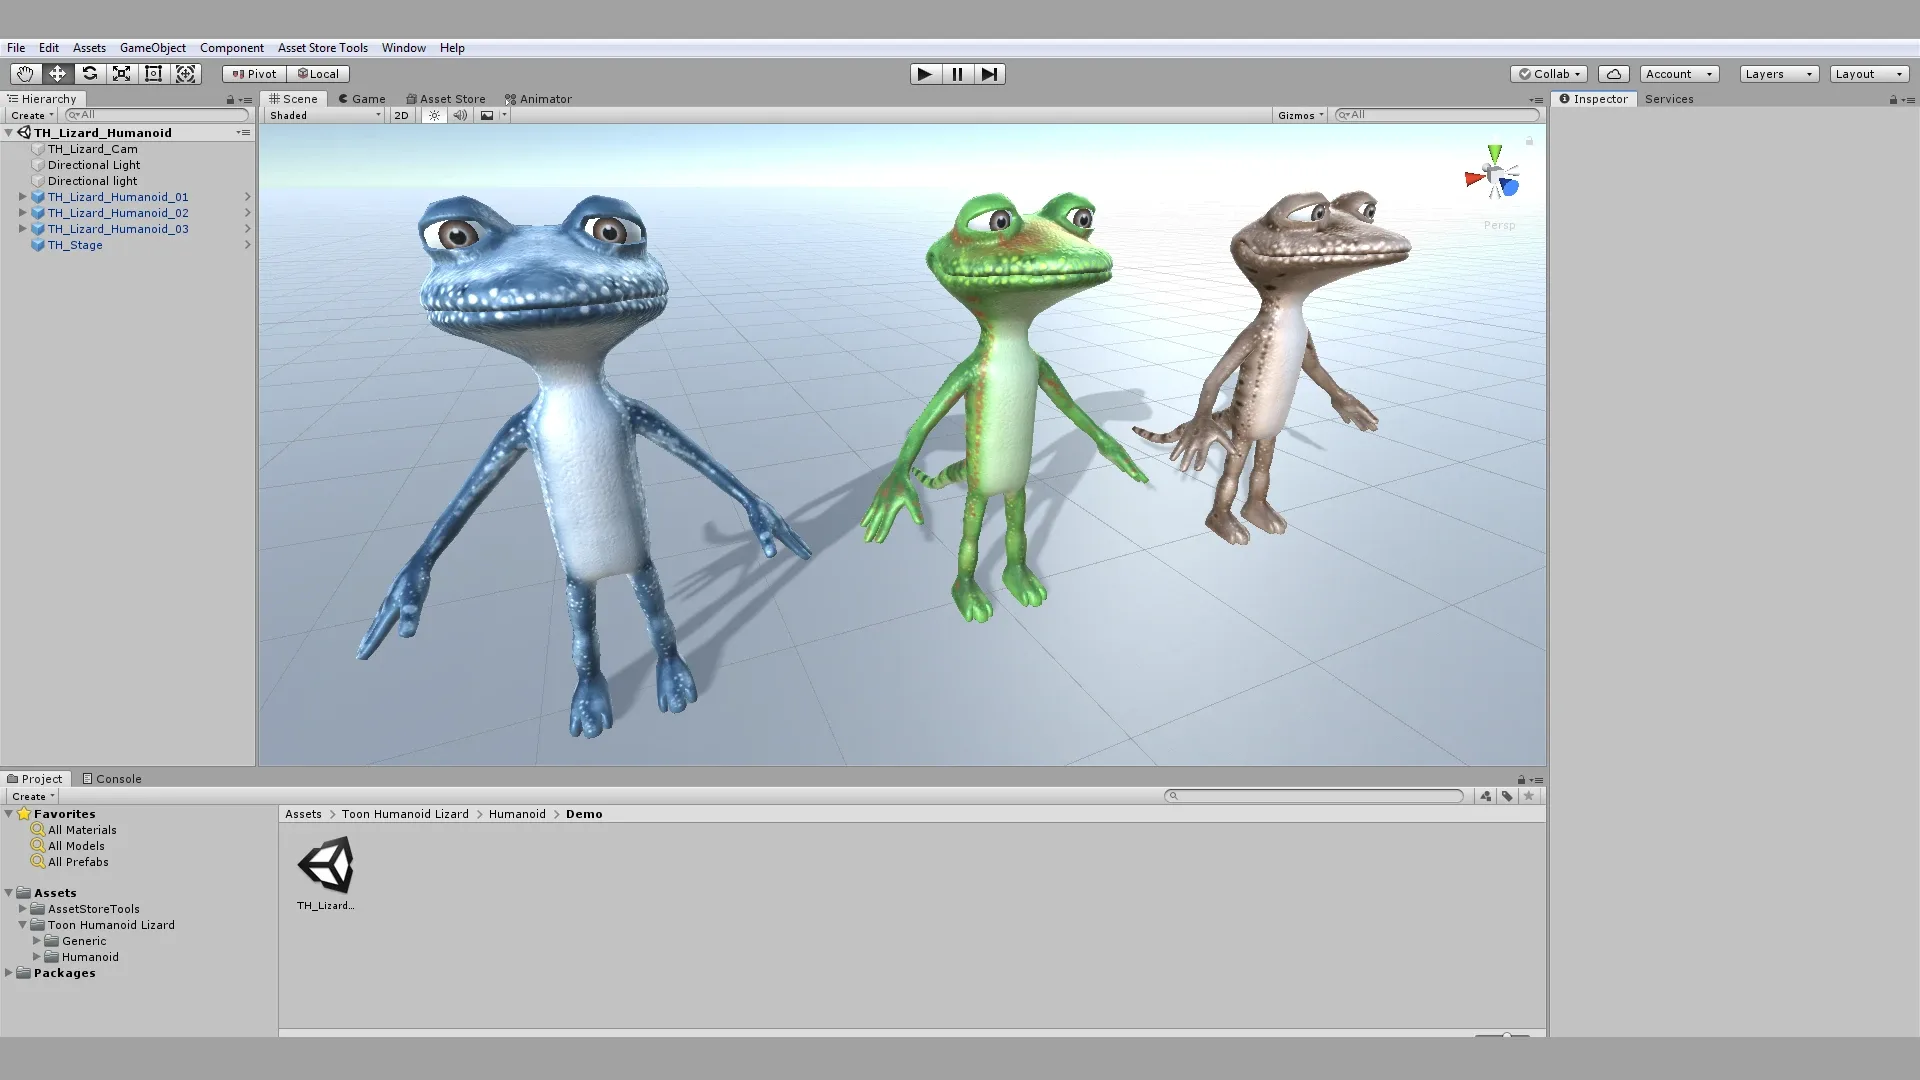Open prefab arrow for TH_Stage
Screen dimensions: 1920x1080
(247, 245)
